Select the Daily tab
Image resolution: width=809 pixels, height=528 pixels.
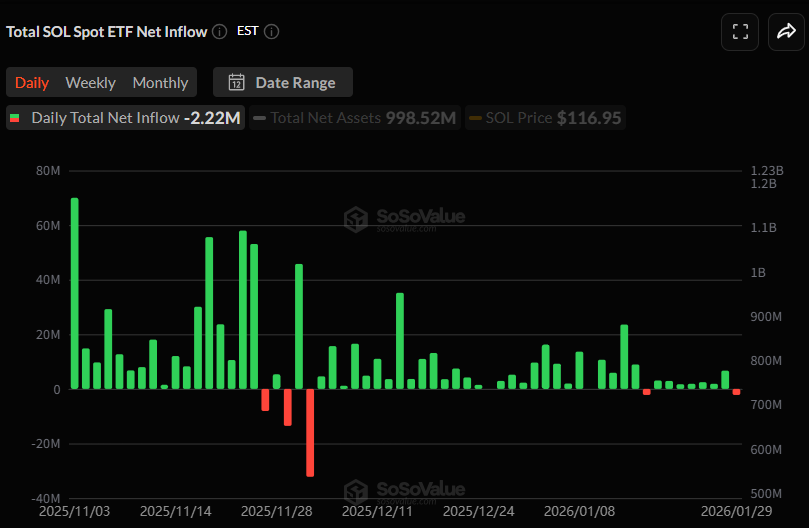32,83
